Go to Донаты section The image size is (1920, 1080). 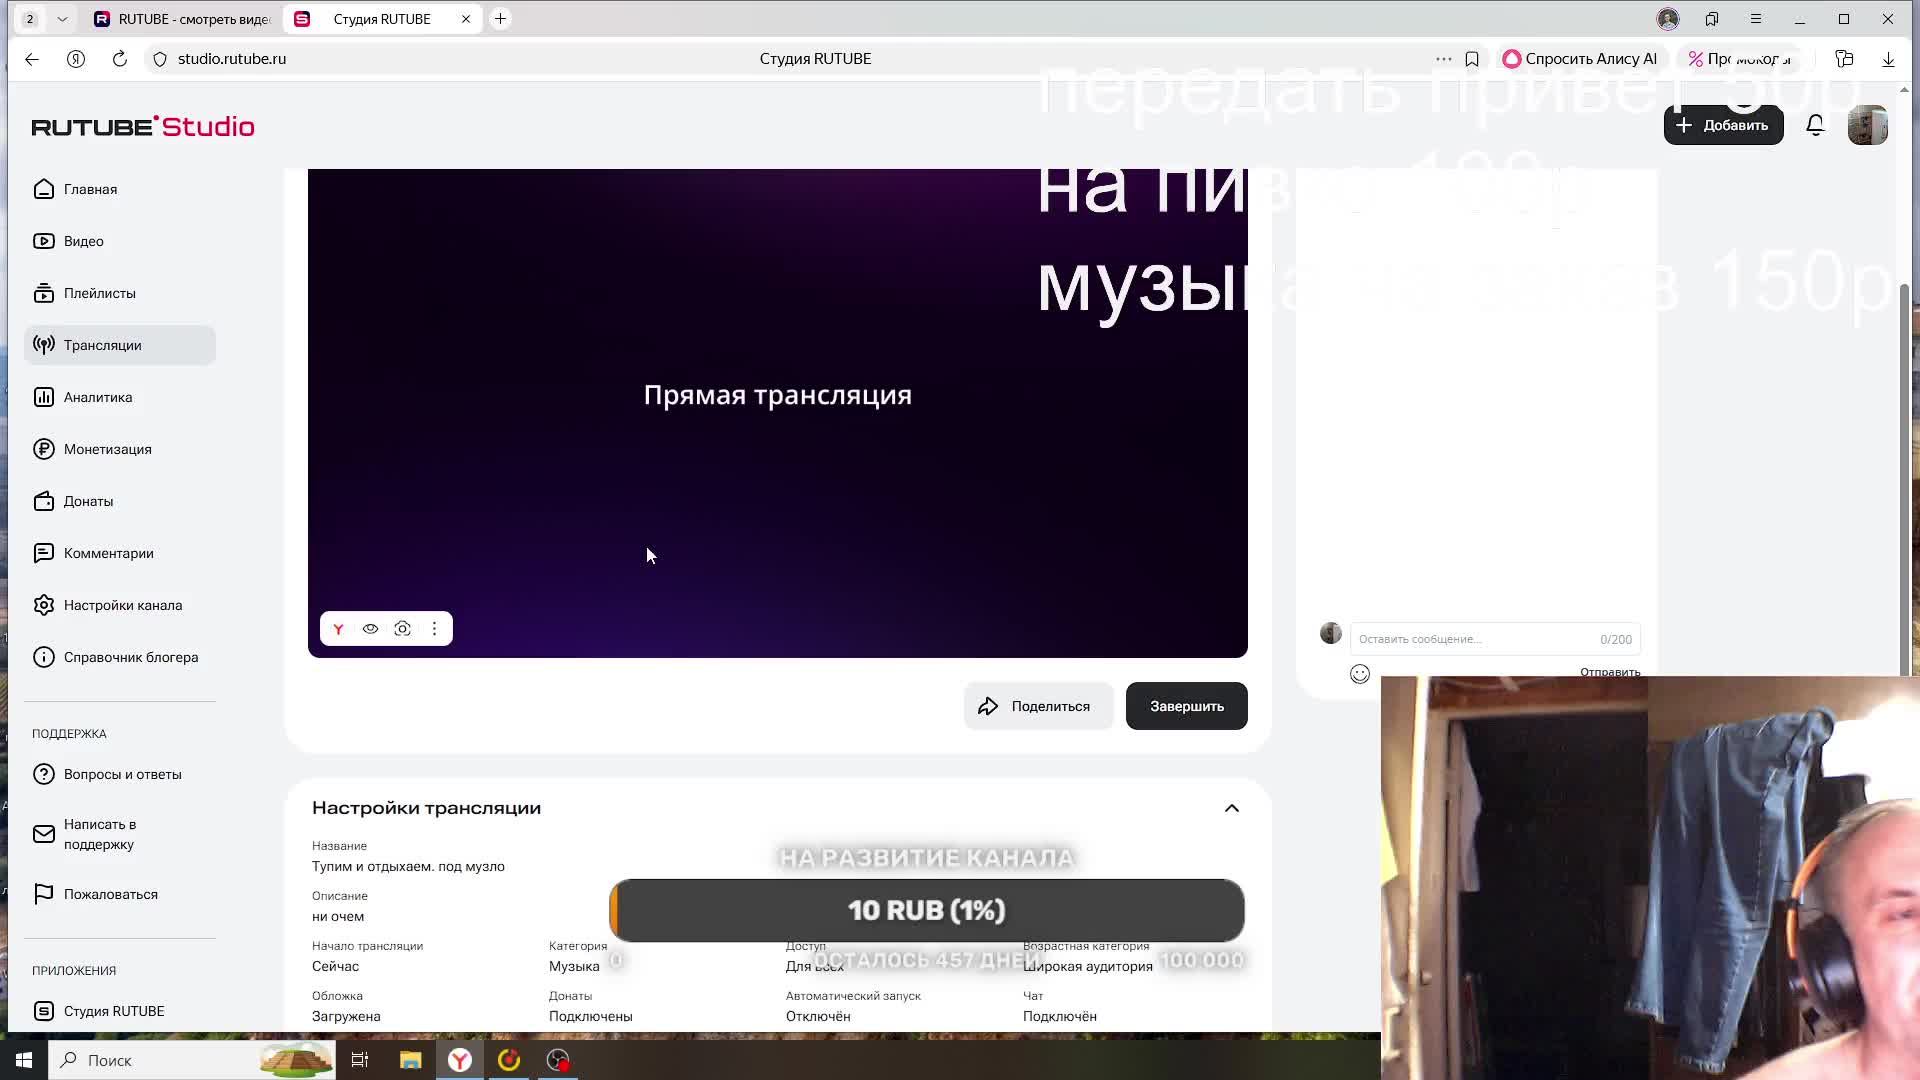pos(88,501)
